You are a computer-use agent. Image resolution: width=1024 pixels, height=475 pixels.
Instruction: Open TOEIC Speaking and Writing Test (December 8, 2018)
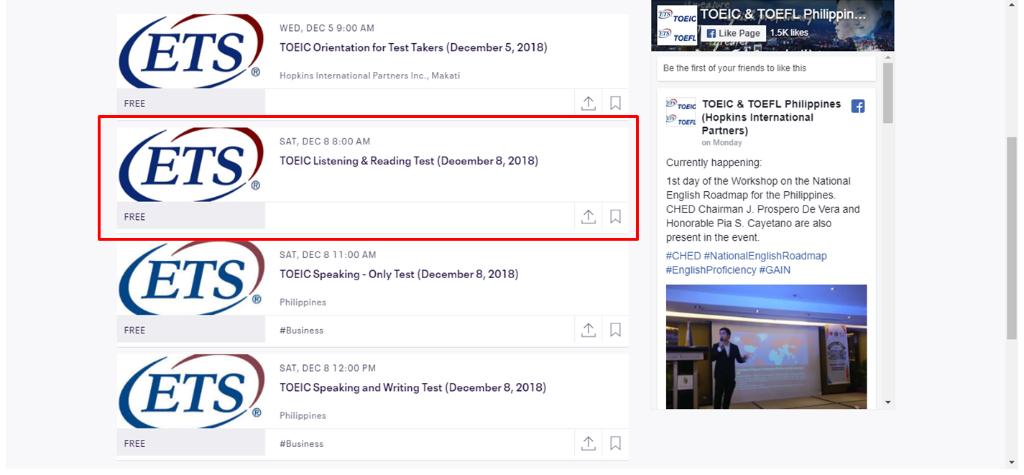tap(413, 387)
